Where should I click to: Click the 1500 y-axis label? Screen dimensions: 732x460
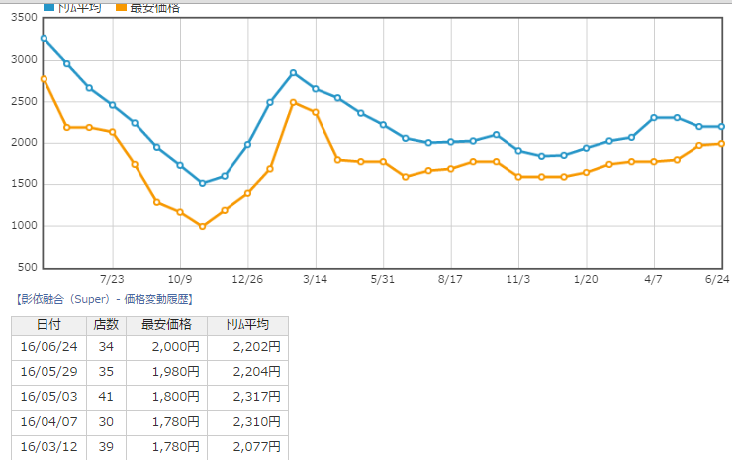click(24, 184)
